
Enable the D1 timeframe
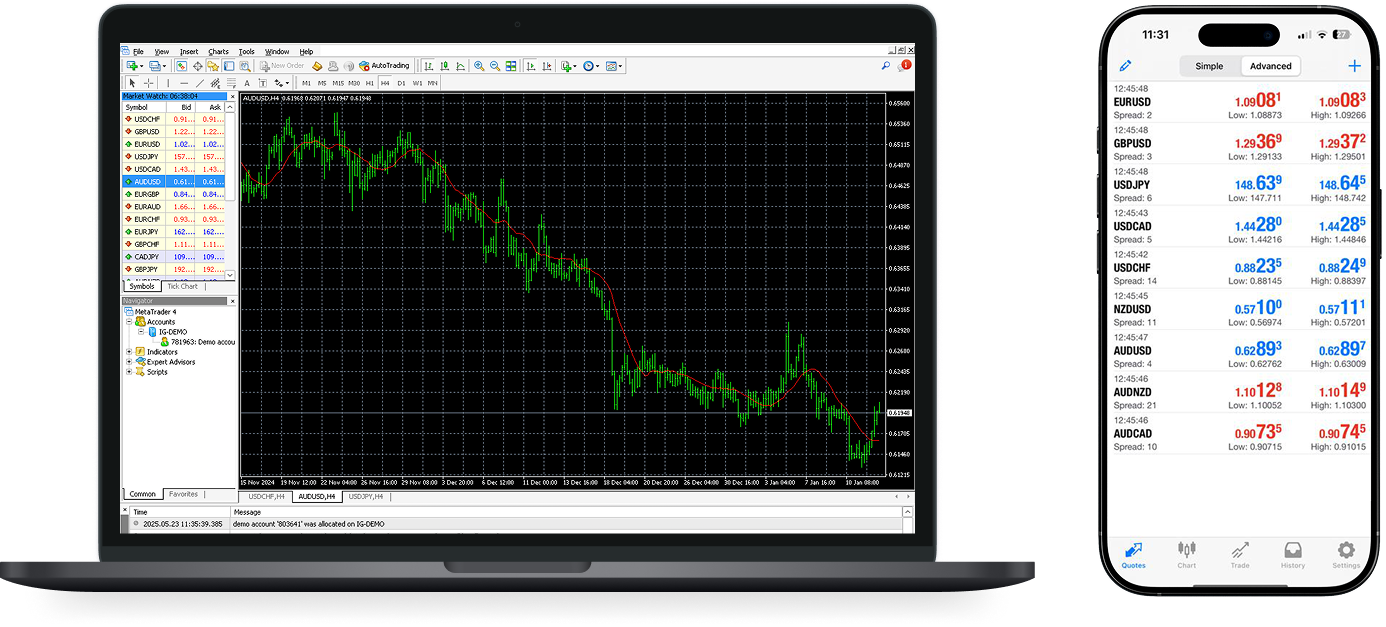tap(401, 83)
